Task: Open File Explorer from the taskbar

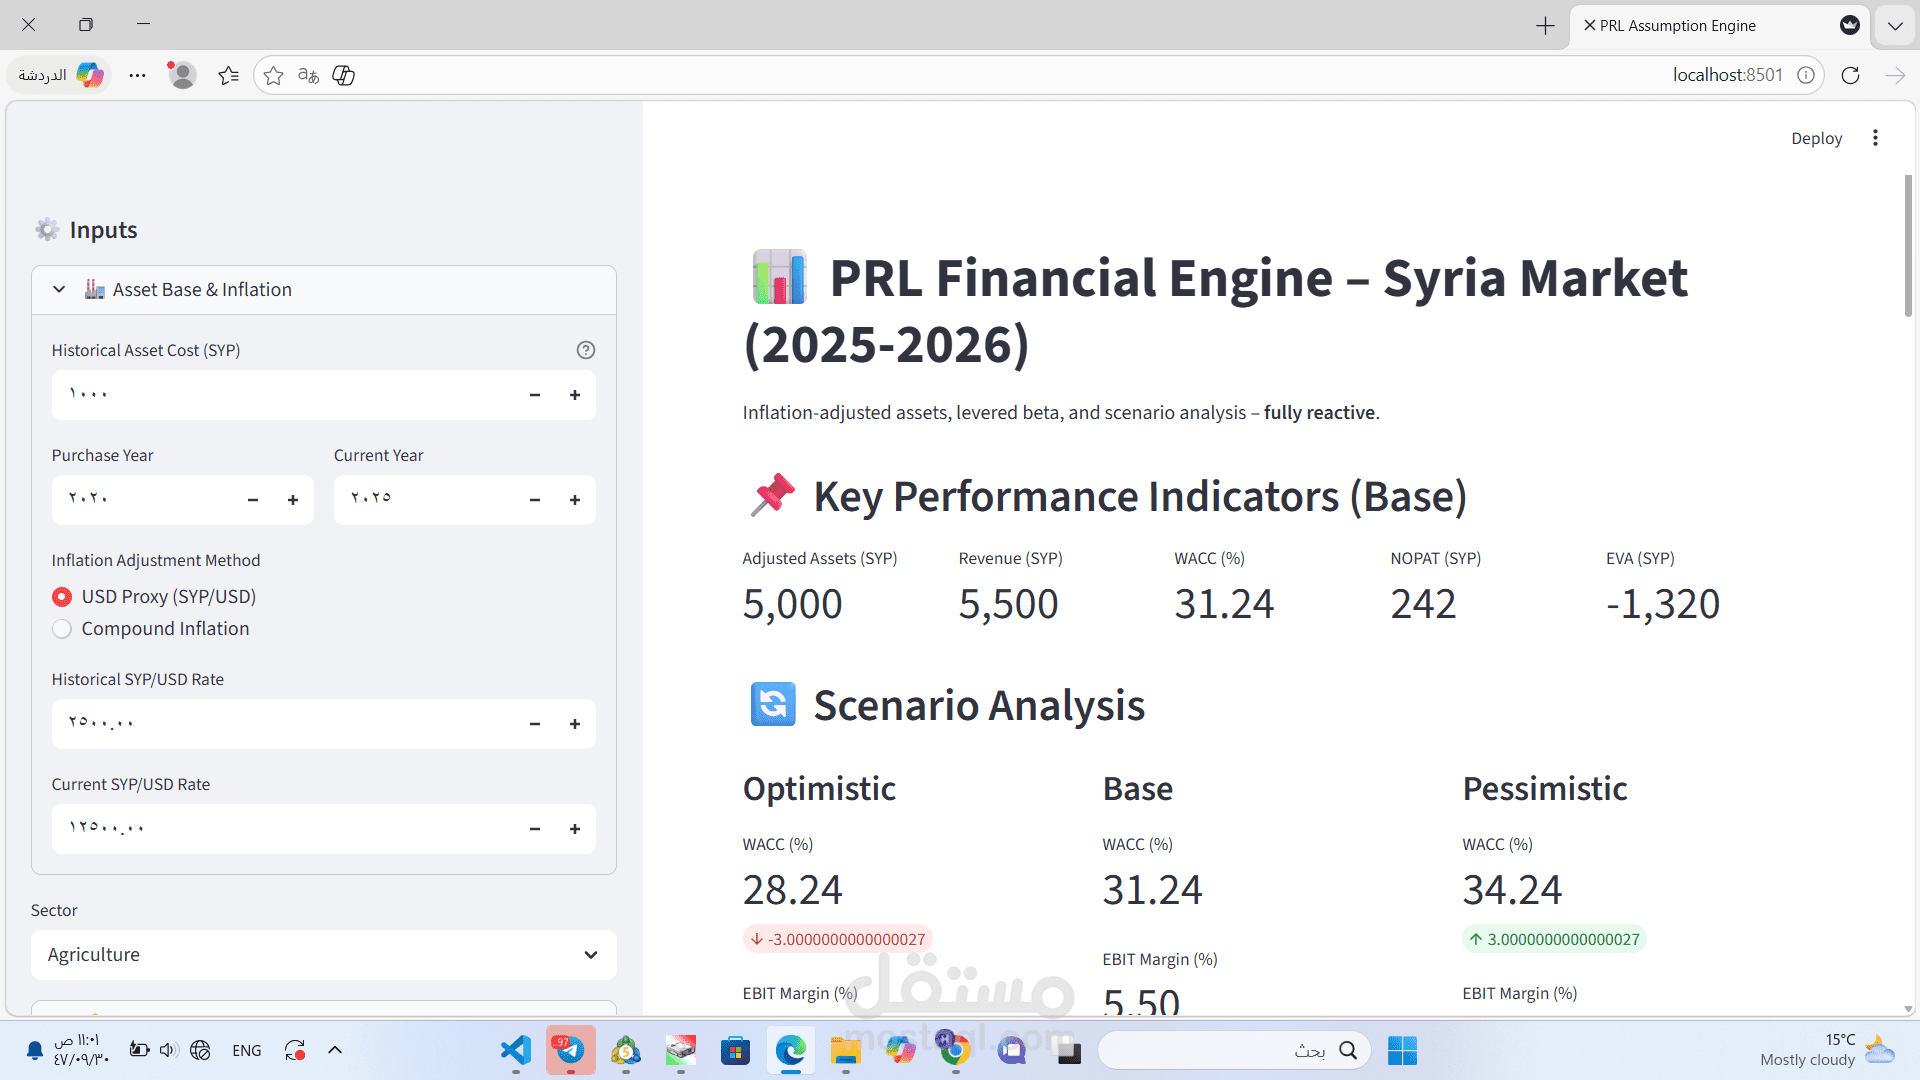Action: click(x=846, y=1050)
